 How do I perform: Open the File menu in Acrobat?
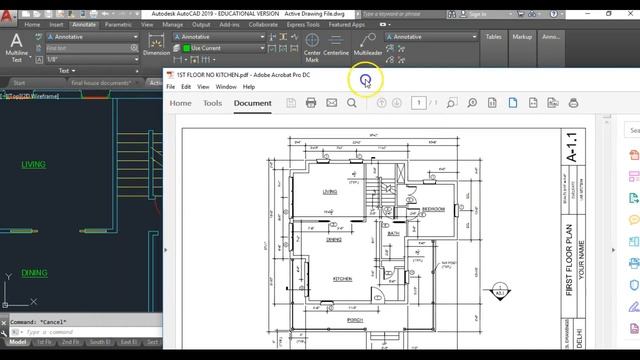171,87
